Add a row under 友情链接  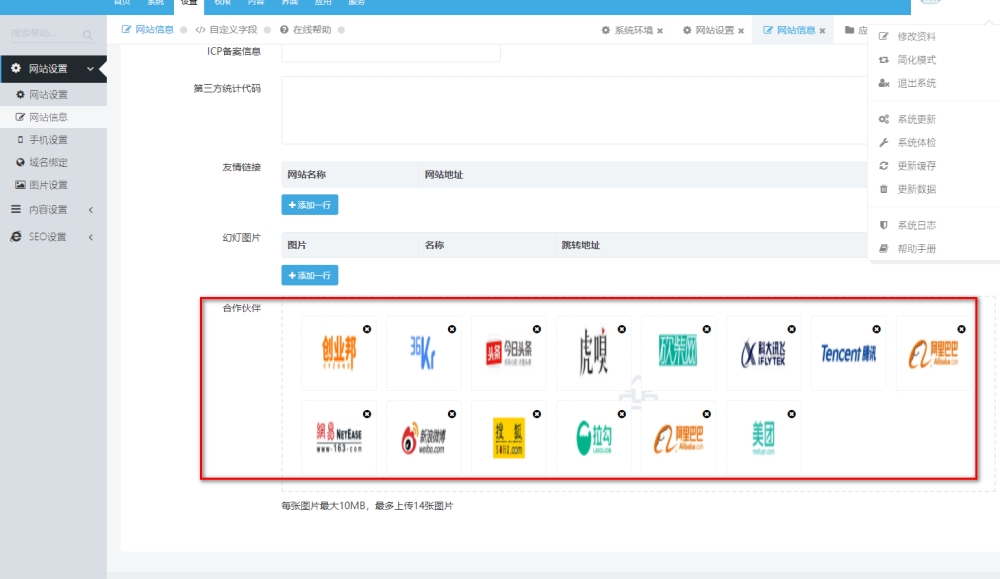click(x=309, y=205)
